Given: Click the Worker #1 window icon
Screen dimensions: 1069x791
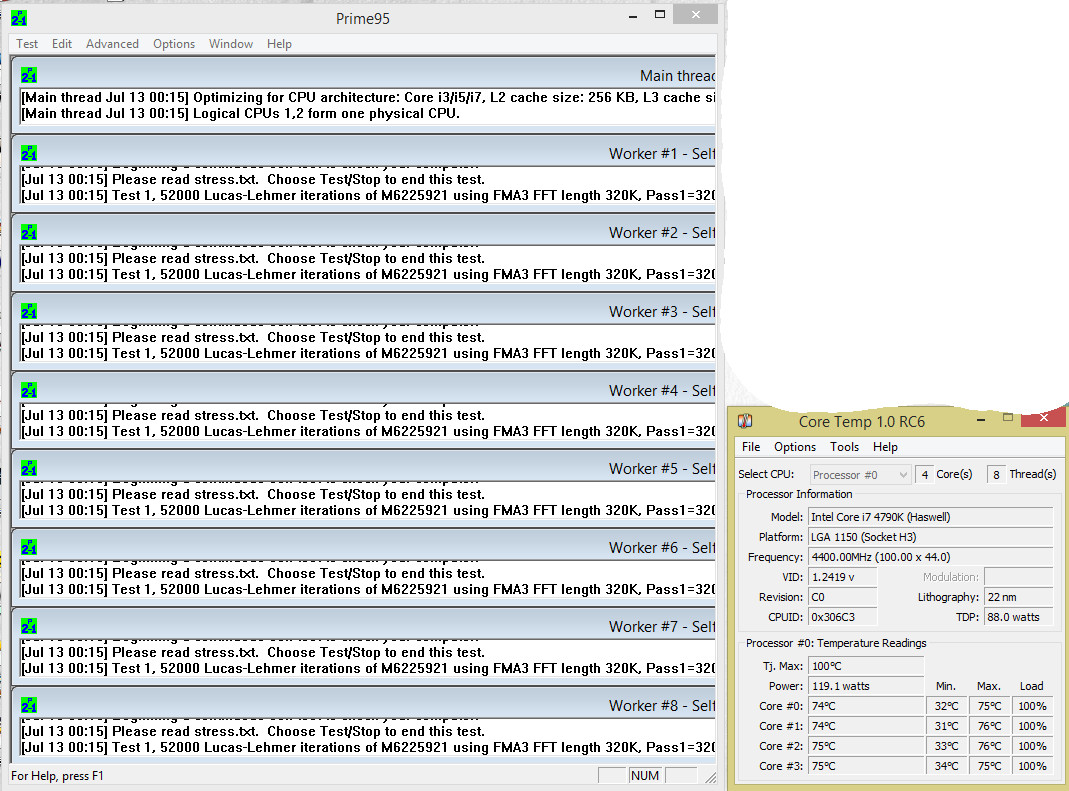Looking at the screenshot, I should (x=29, y=153).
